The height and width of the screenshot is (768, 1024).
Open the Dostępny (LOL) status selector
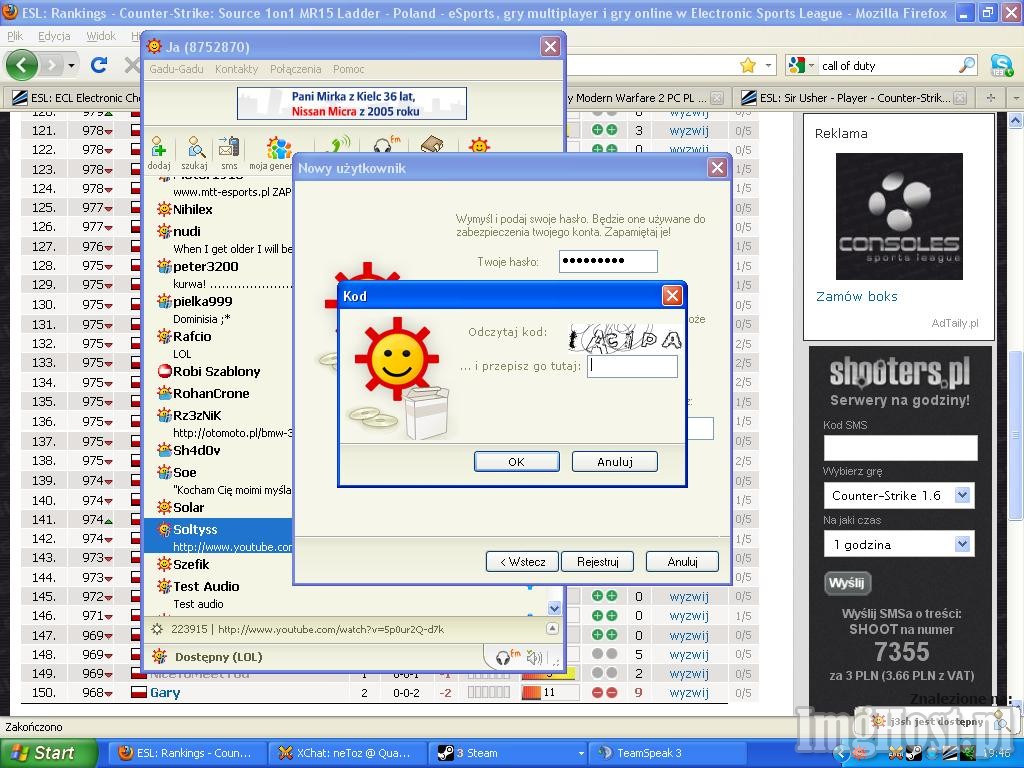click(218, 657)
